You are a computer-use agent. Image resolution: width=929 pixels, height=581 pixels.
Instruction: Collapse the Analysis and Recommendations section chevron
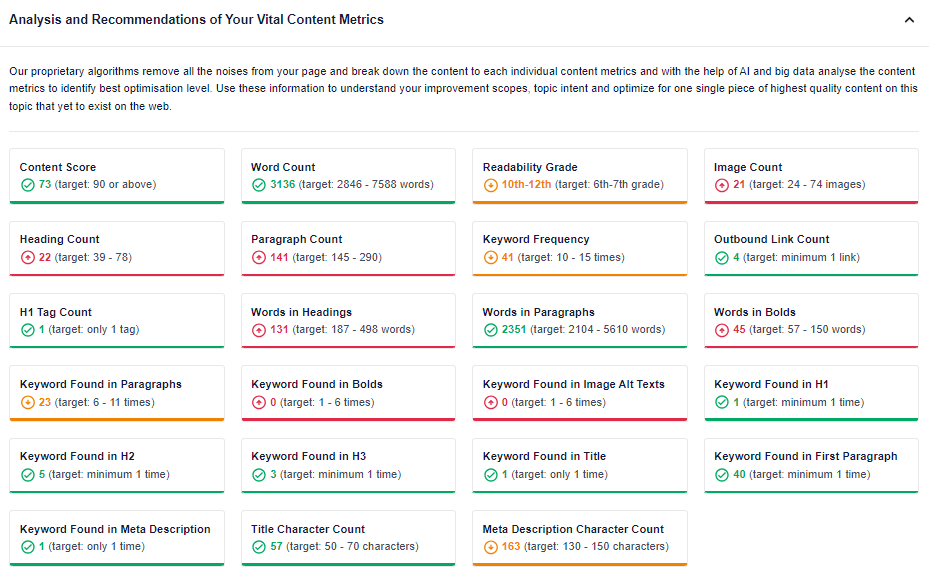pos(909,20)
